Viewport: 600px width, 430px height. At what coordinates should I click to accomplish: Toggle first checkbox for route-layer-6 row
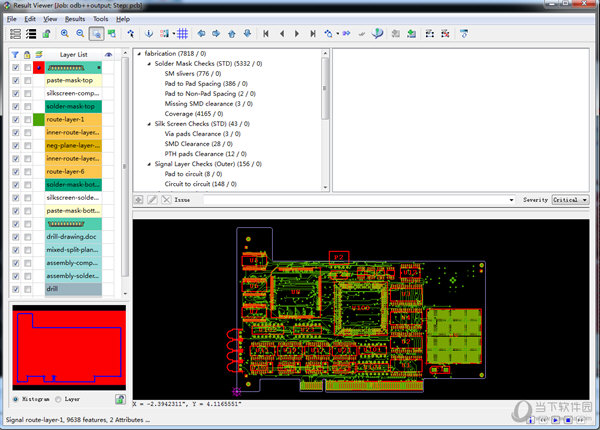pos(15,171)
